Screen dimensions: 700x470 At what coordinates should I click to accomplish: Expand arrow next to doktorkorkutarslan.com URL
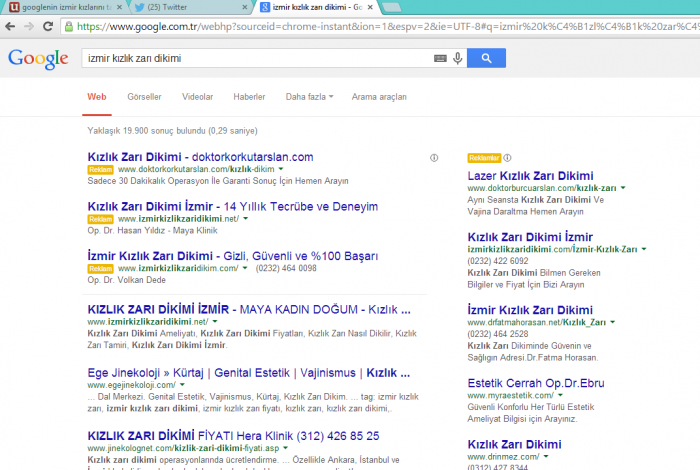[281, 169]
